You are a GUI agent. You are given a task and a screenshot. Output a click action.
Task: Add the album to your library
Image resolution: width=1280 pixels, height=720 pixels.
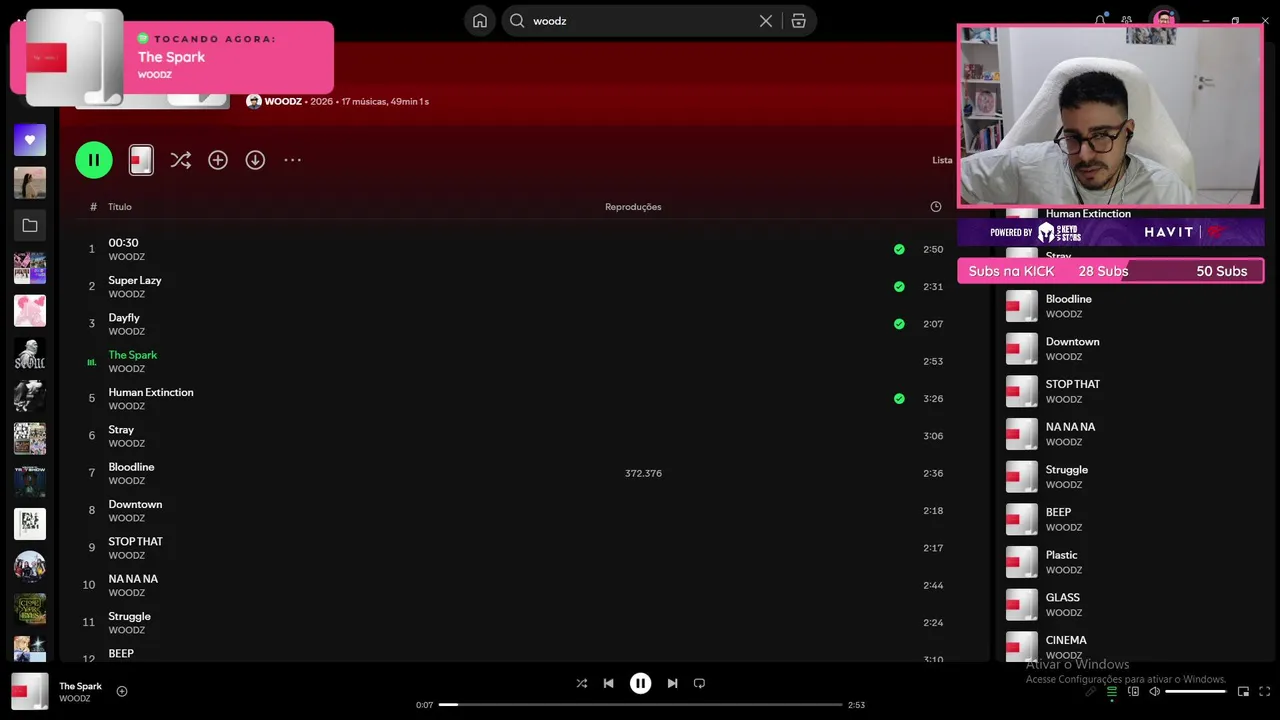click(x=218, y=160)
